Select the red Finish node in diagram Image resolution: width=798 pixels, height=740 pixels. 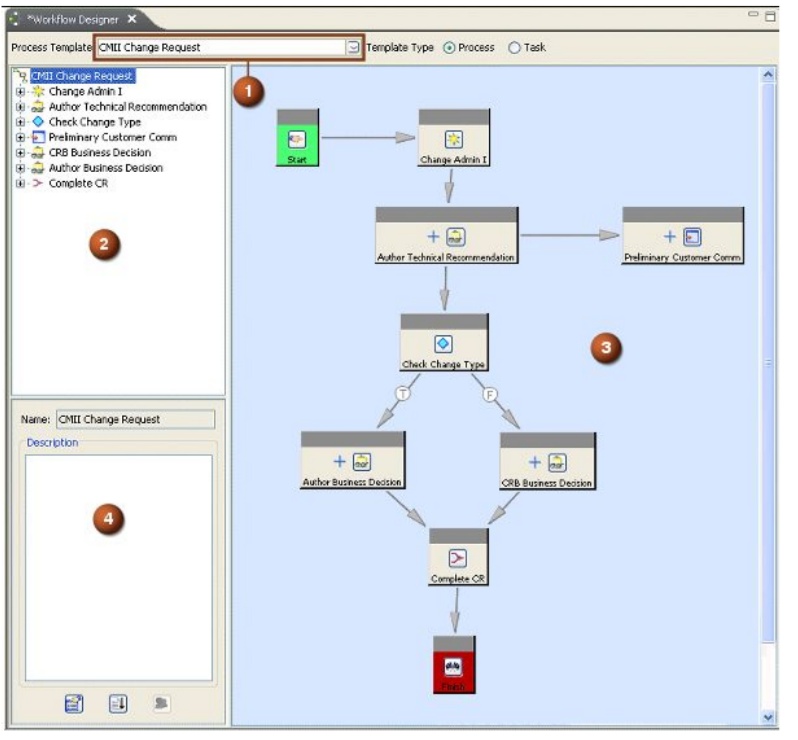[454, 665]
